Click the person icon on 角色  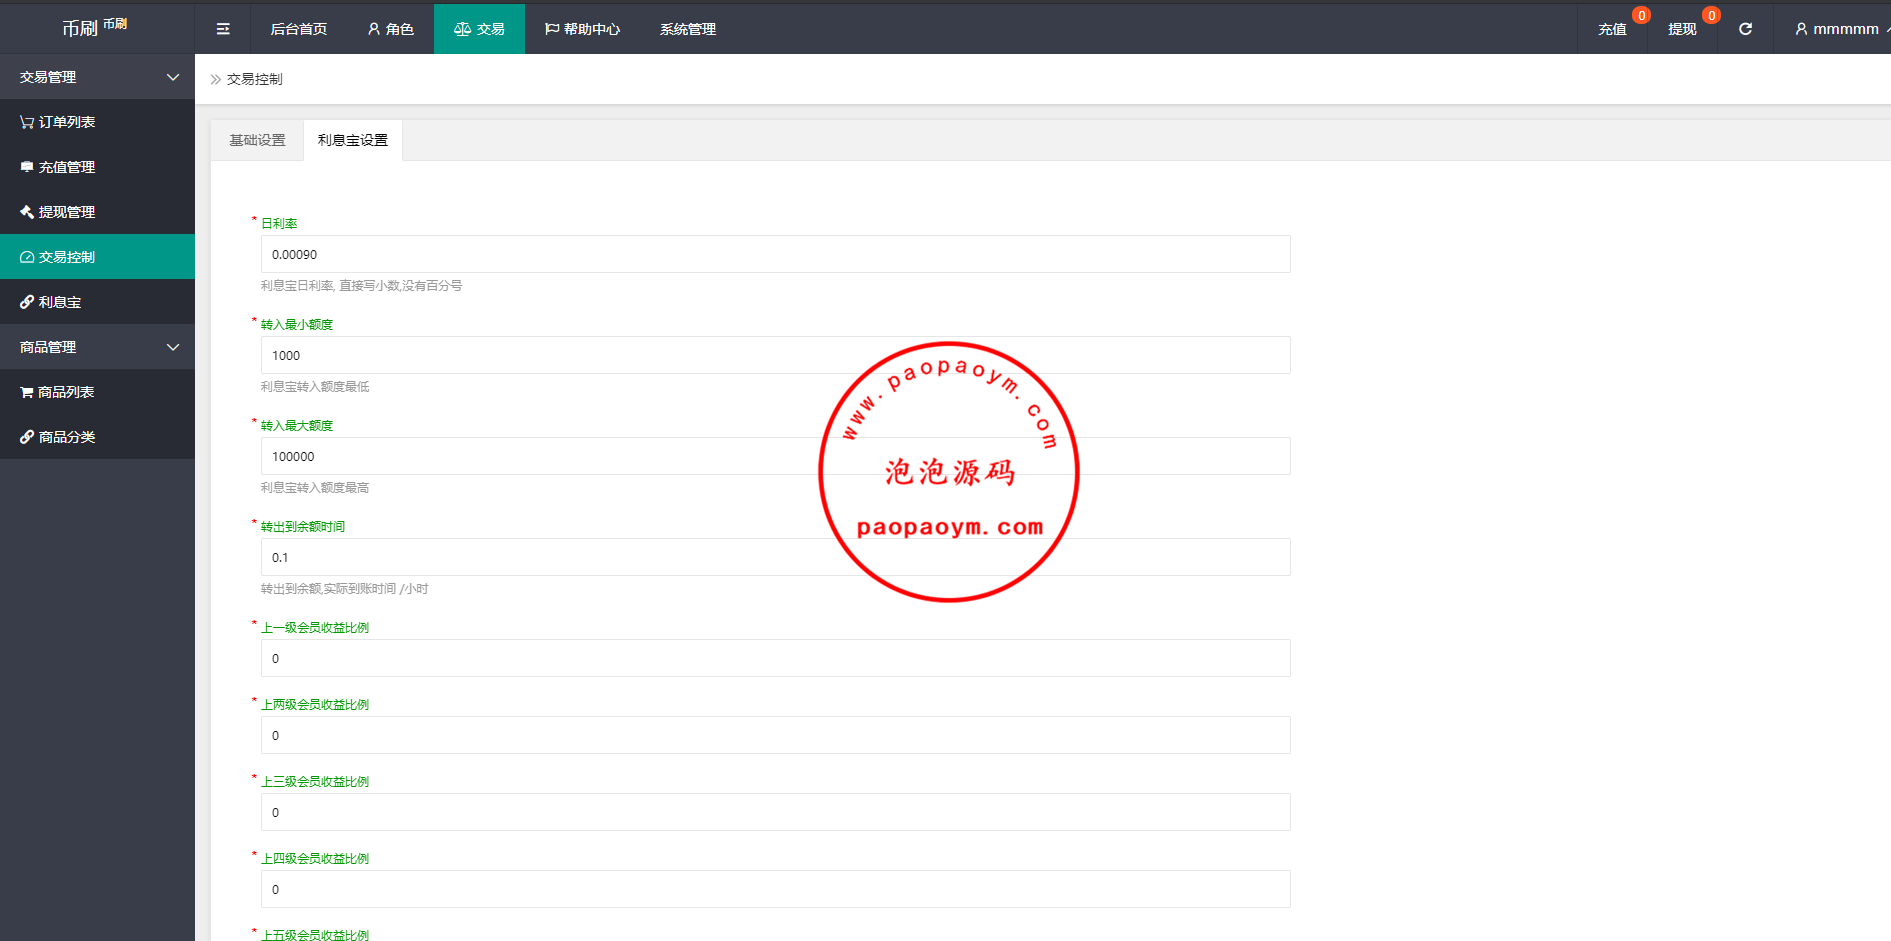click(374, 29)
